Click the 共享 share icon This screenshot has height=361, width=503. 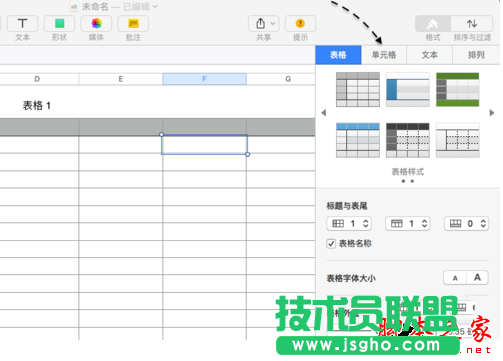(260, 24)
